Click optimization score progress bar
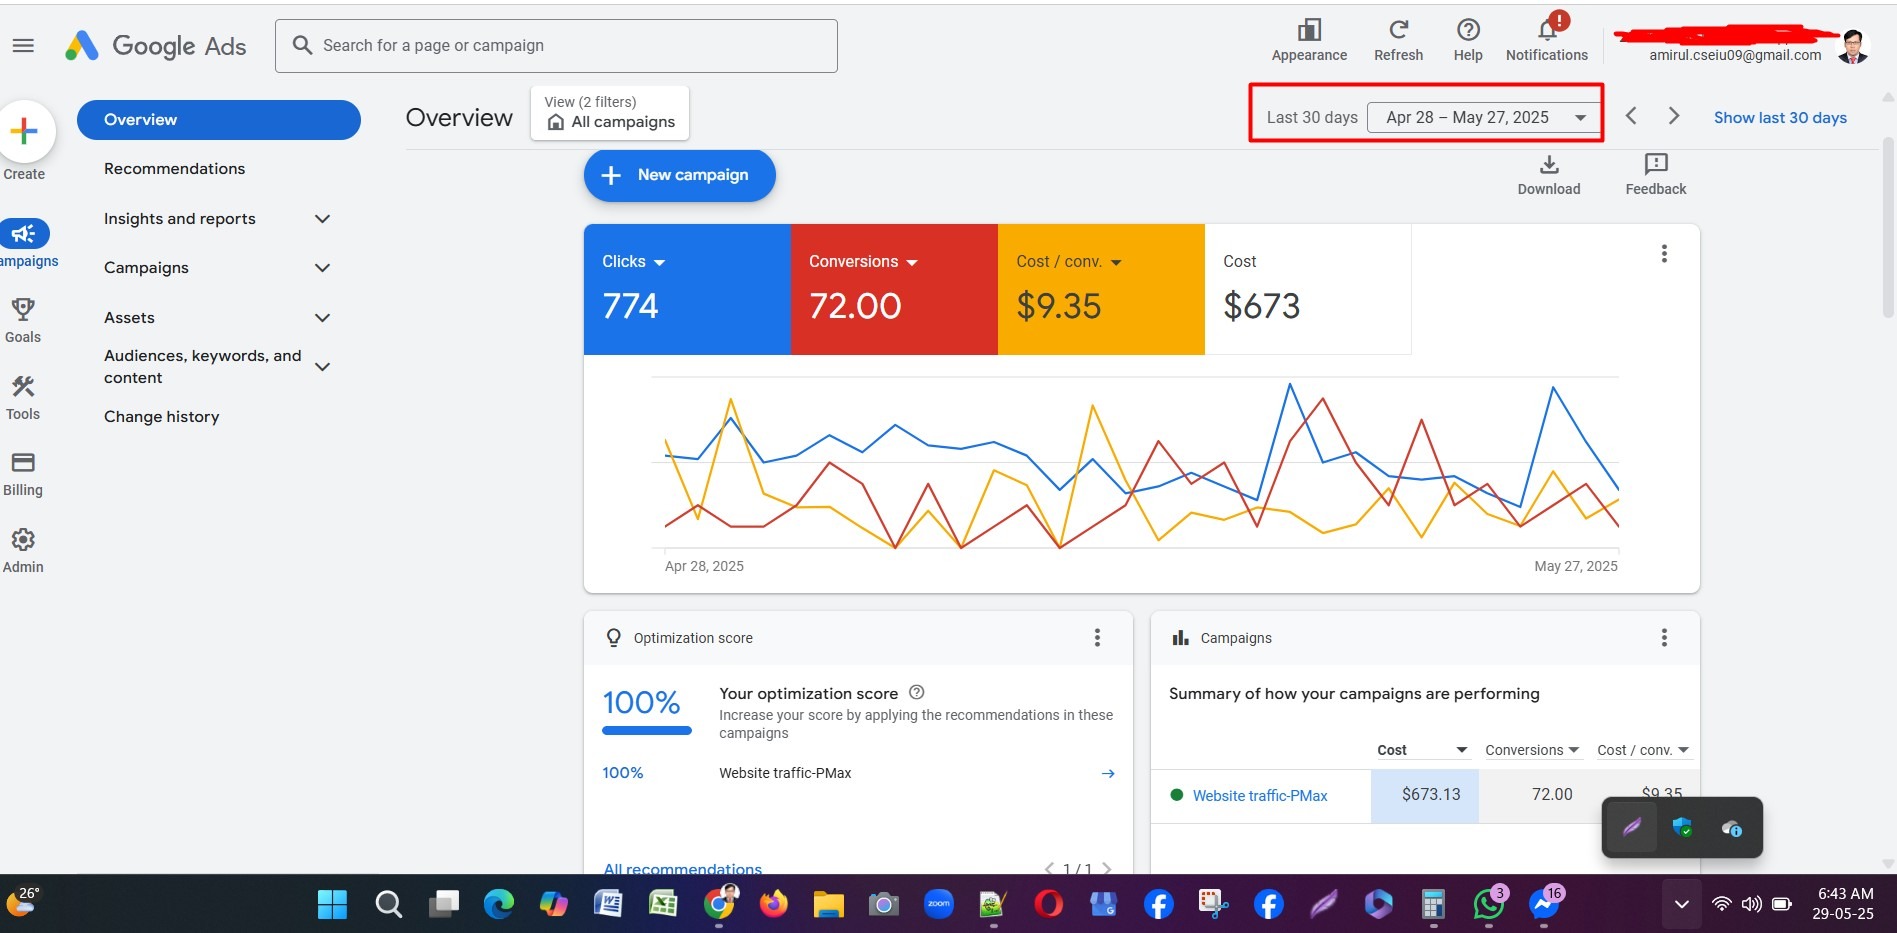The width and height of the screenshot is (1897, 933). pyautogui.click(x=647, y=730)
